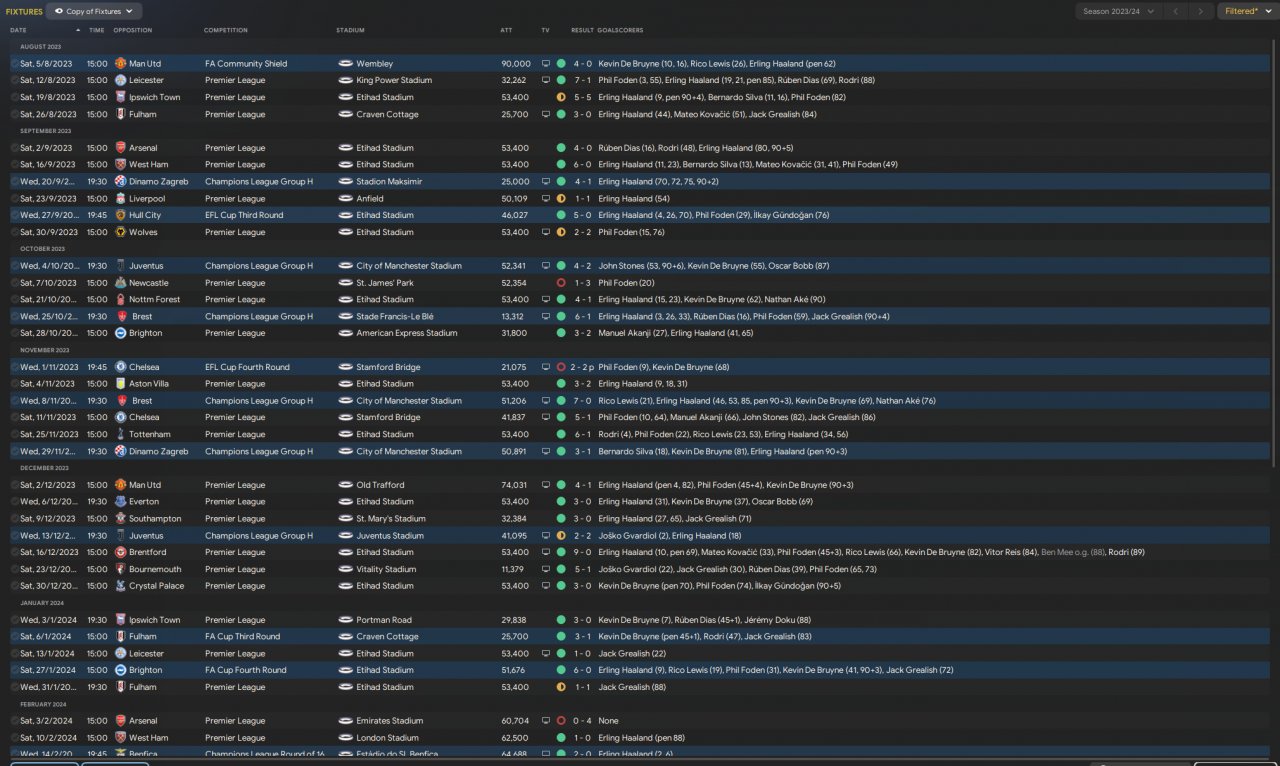
Task: Tick the selection circle for Sat, 2/9/2023 fixture
Action: 14,148
